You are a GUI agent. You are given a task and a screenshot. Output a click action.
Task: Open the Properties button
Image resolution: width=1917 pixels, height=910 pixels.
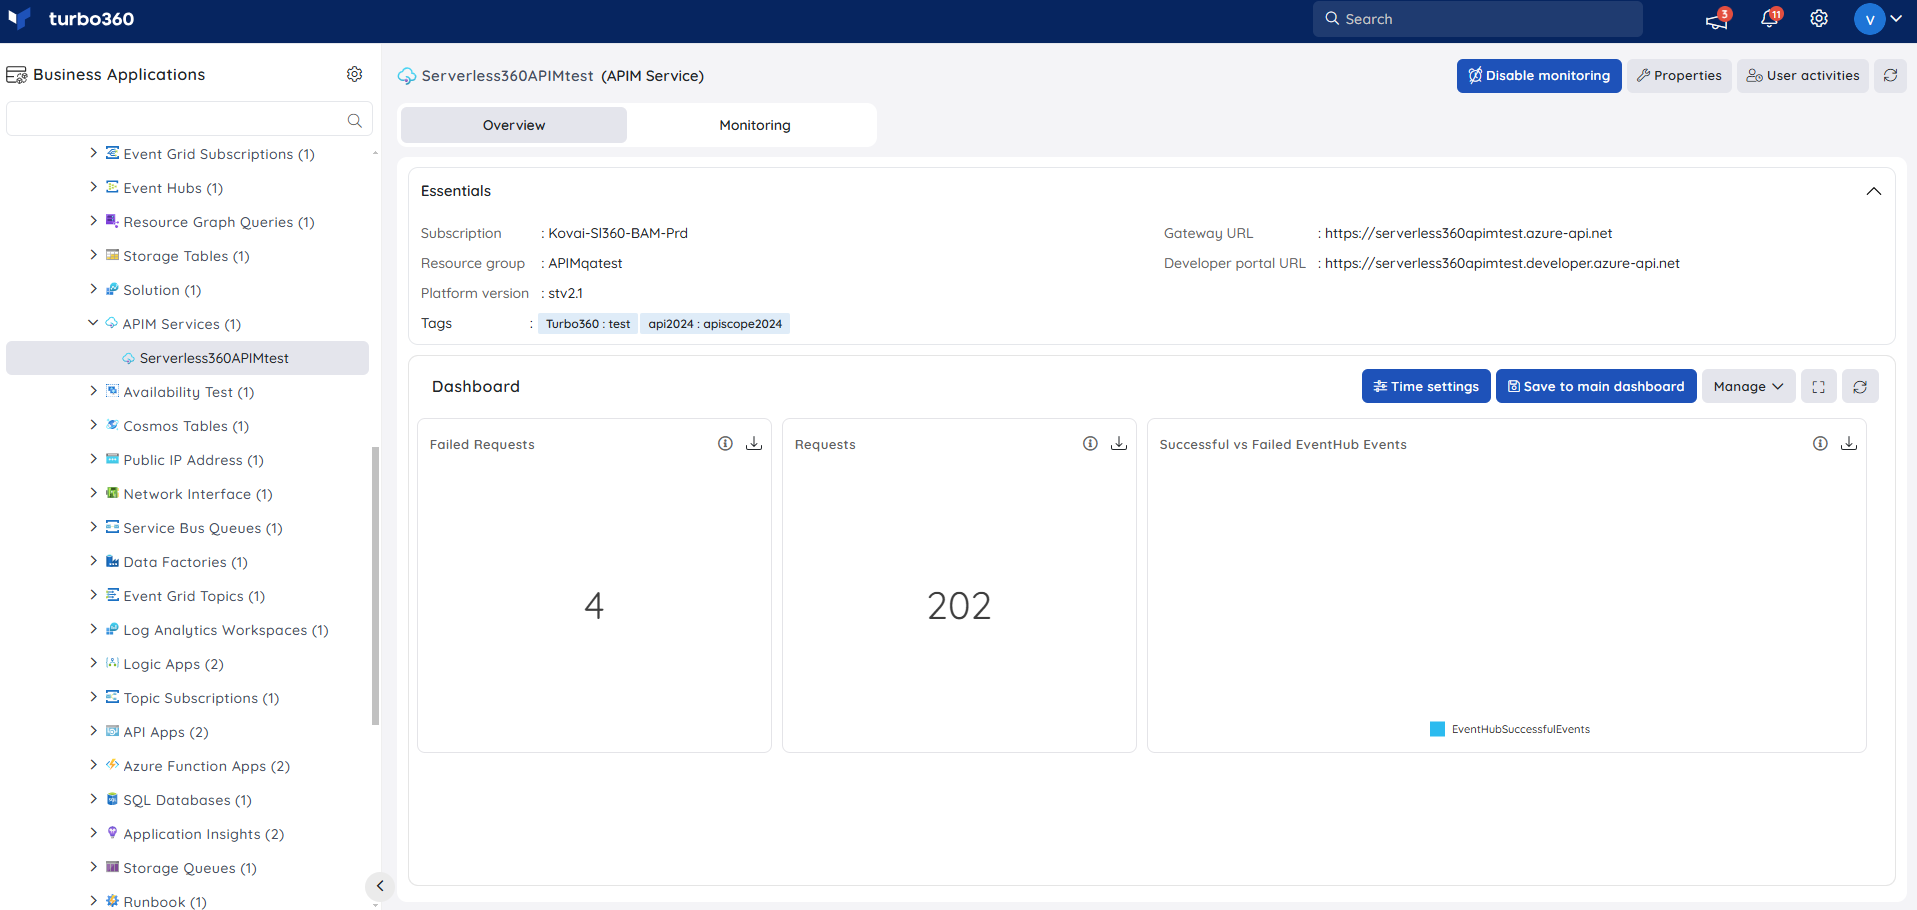pos(1679,76)
